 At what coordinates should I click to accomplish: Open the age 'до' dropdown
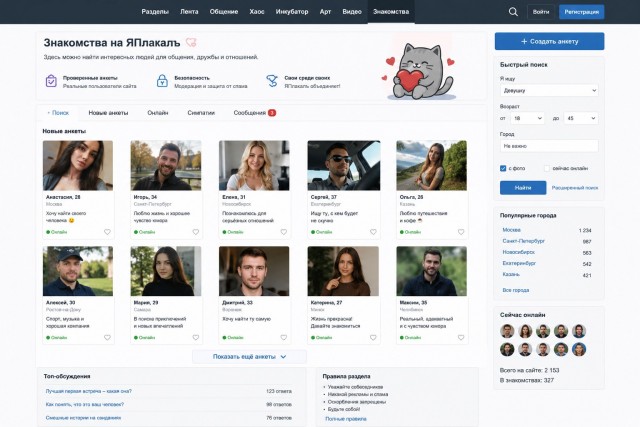581,118
